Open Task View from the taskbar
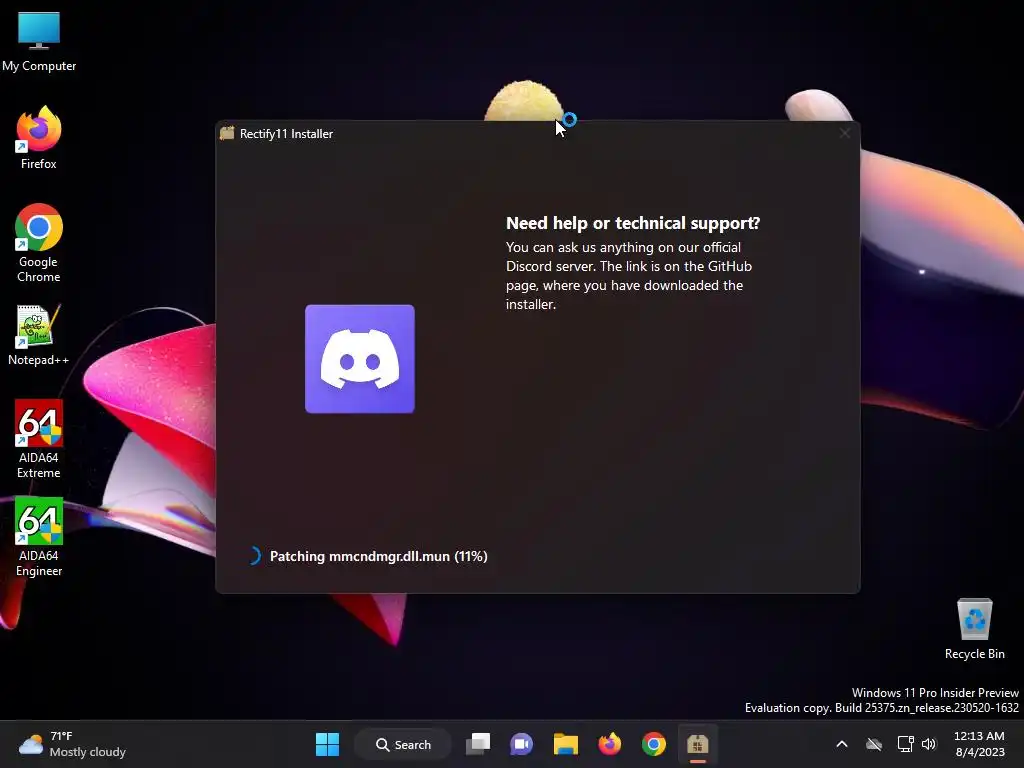Screen dimensions: 1024x768 tap(478, 744)
